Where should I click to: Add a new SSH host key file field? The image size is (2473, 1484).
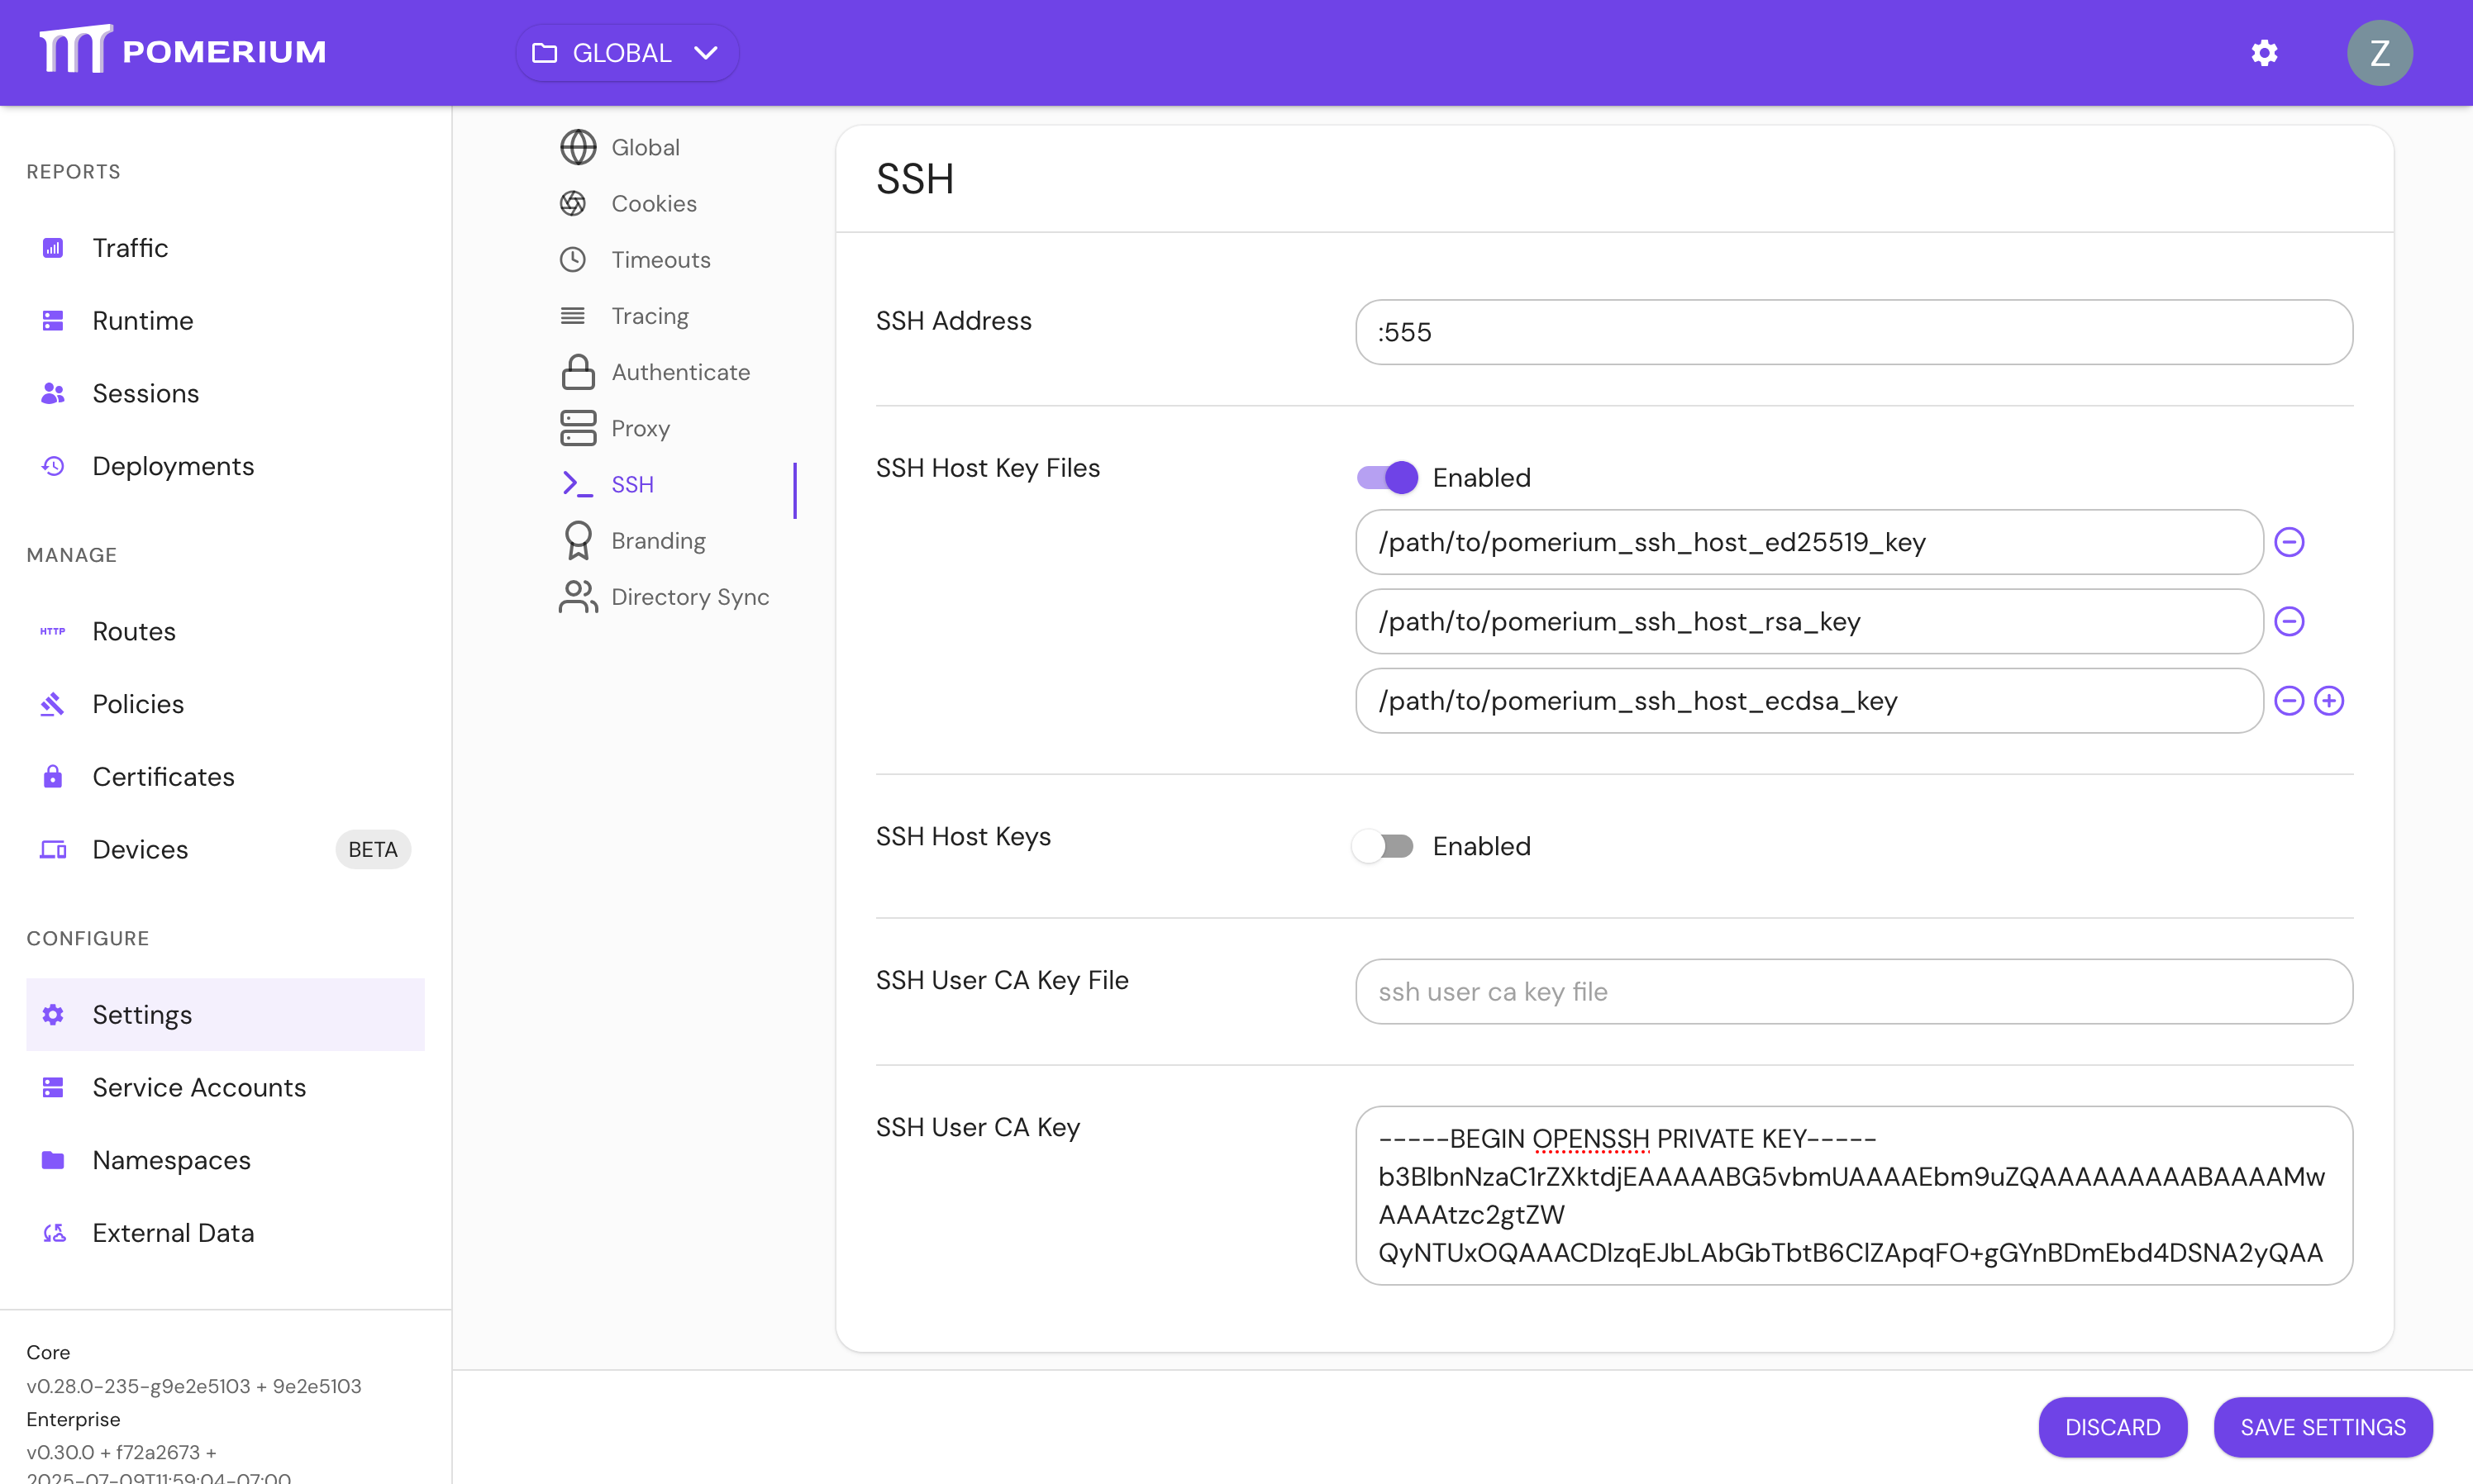2330,700
